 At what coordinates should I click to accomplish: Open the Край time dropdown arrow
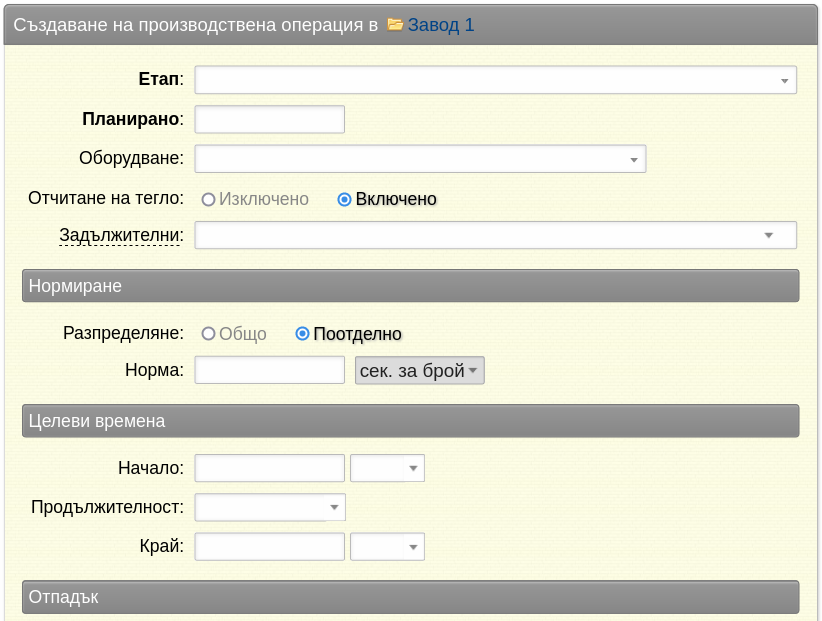413,547
